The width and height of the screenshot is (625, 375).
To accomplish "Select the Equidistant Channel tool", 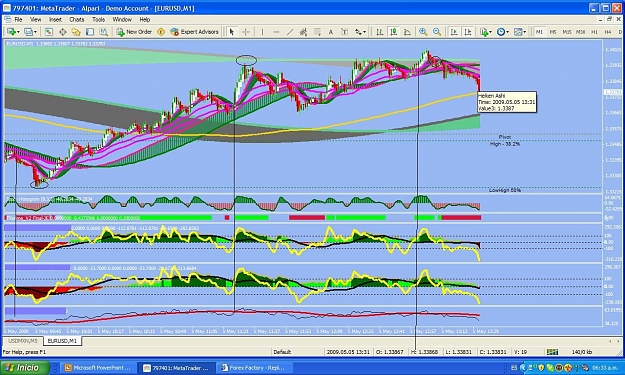I will (303, 32).
